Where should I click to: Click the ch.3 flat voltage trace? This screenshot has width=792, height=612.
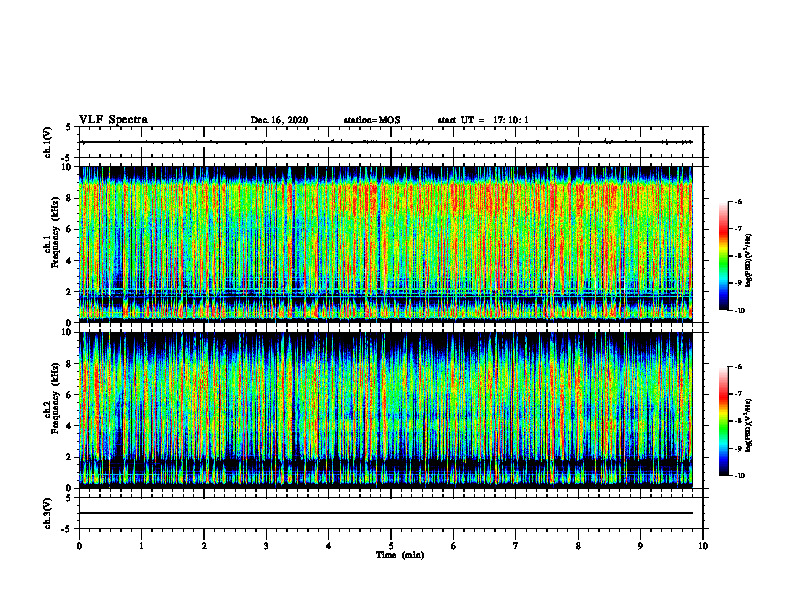pyautogui.click(x=386, y=513)
